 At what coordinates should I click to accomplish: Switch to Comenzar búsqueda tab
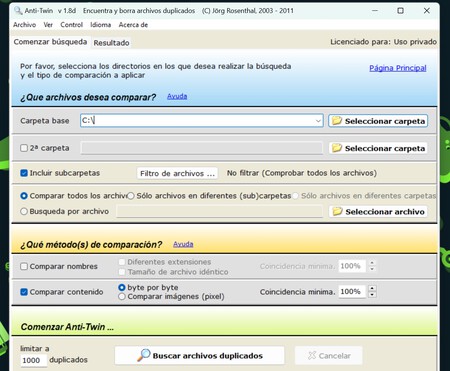[50, 42]
